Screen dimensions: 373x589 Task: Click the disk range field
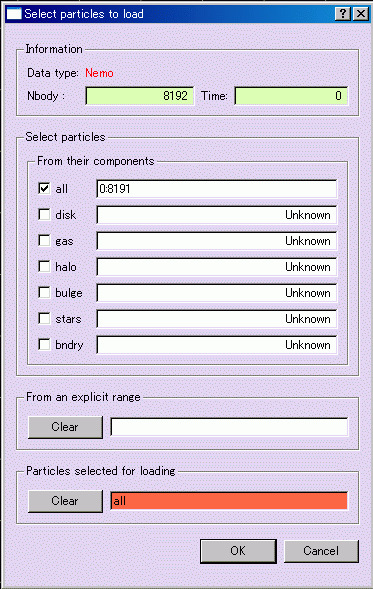click(217, 215)
